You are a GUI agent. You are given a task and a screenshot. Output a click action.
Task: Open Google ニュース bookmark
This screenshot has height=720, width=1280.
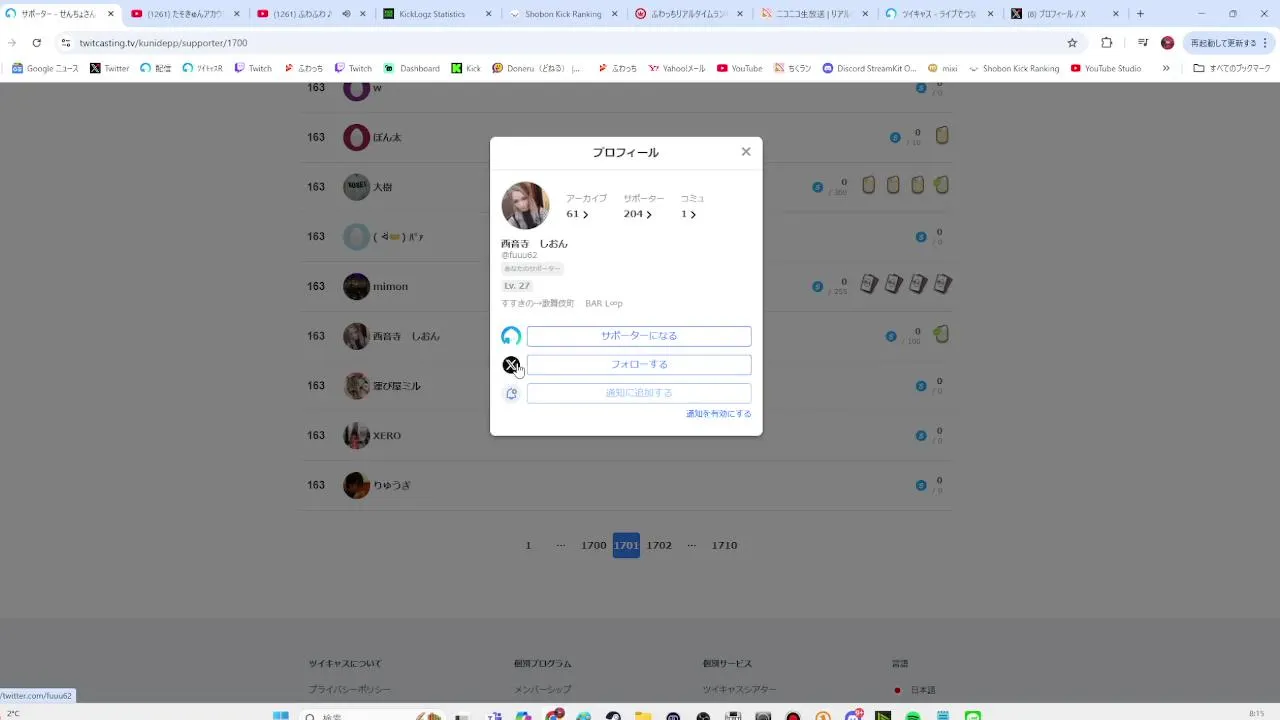pyautogui.click(x=46, y=68)
